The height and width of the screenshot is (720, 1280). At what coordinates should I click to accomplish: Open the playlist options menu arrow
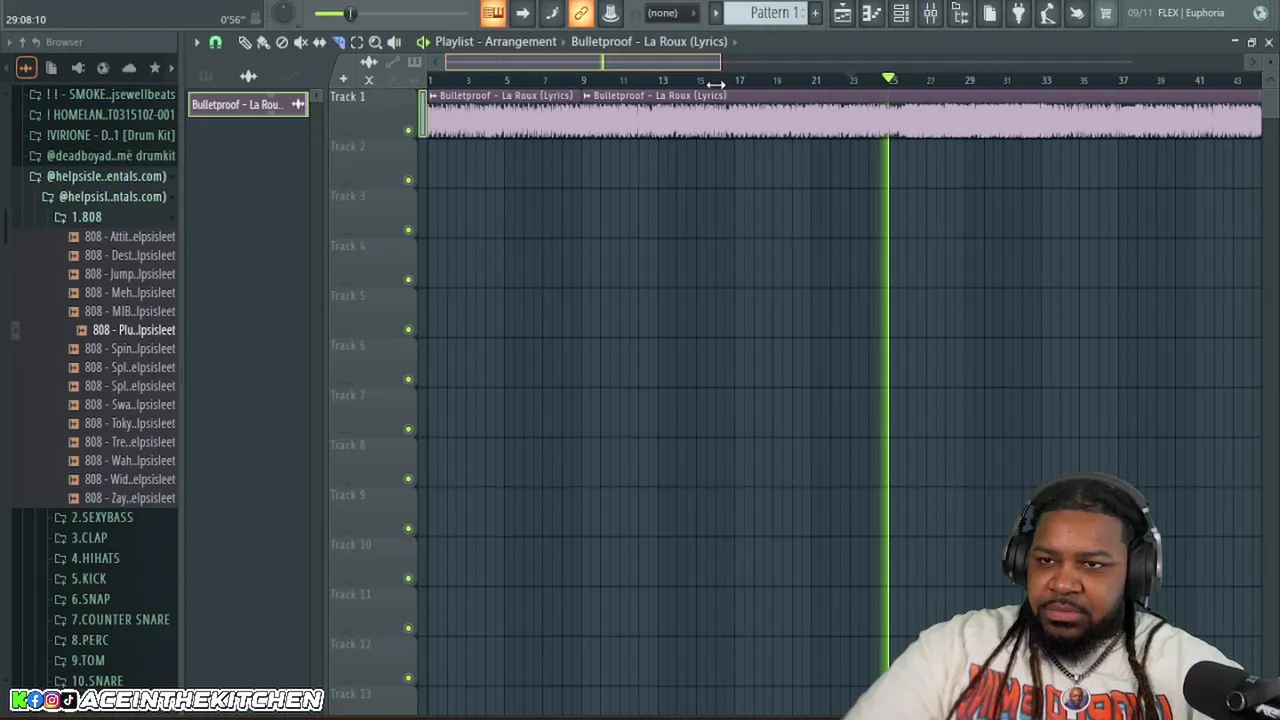(x=197, y=42)
